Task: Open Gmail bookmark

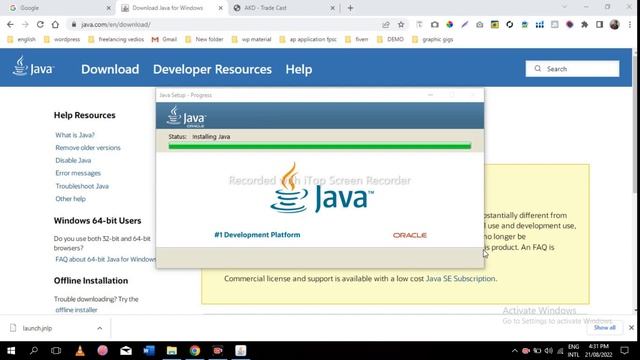Action: point(164,39)
